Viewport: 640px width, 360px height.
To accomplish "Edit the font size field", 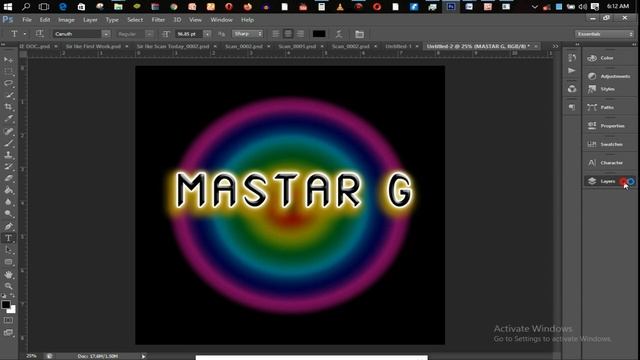I will coord(189,34).
